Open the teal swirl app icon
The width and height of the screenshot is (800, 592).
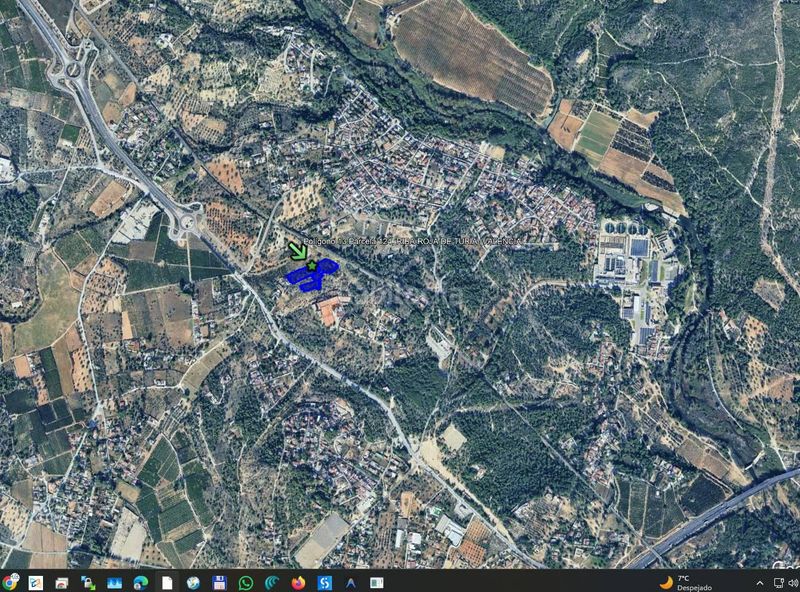pyautogui.click(x=272, y=582)
